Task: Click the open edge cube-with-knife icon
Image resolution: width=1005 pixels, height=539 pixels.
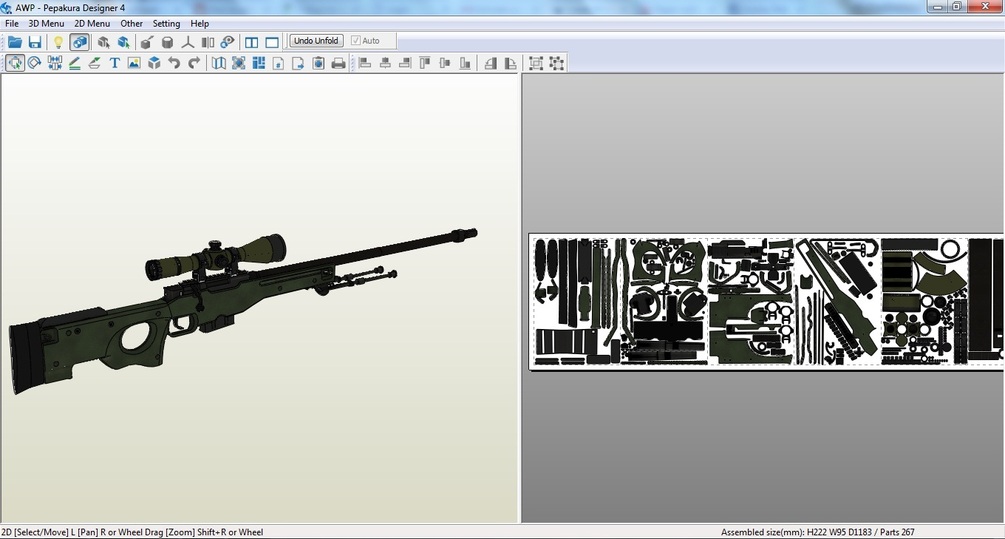Action: [x=147, y=42]
